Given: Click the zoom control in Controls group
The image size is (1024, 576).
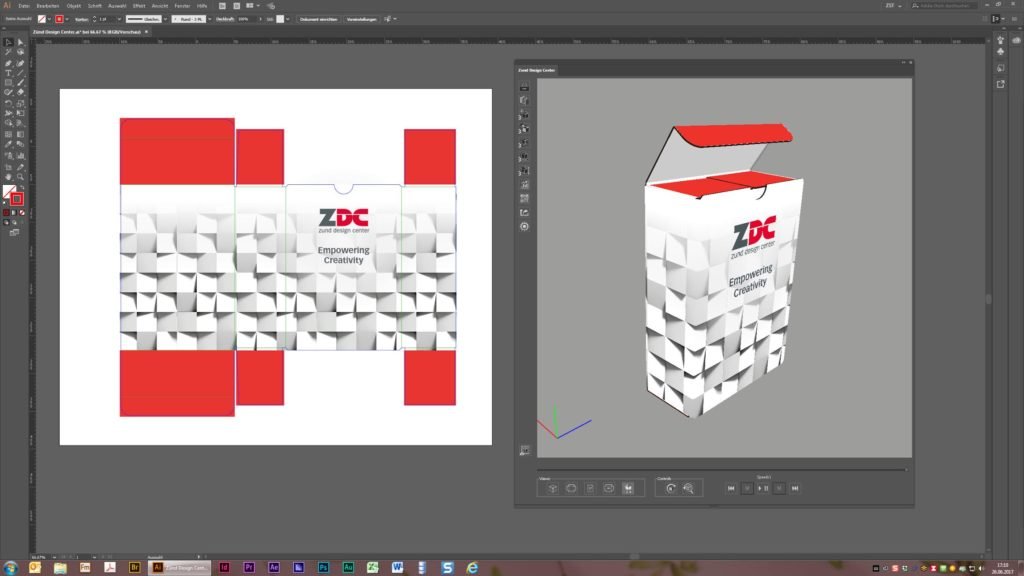Looking at the screenshot, I should 688,488.
